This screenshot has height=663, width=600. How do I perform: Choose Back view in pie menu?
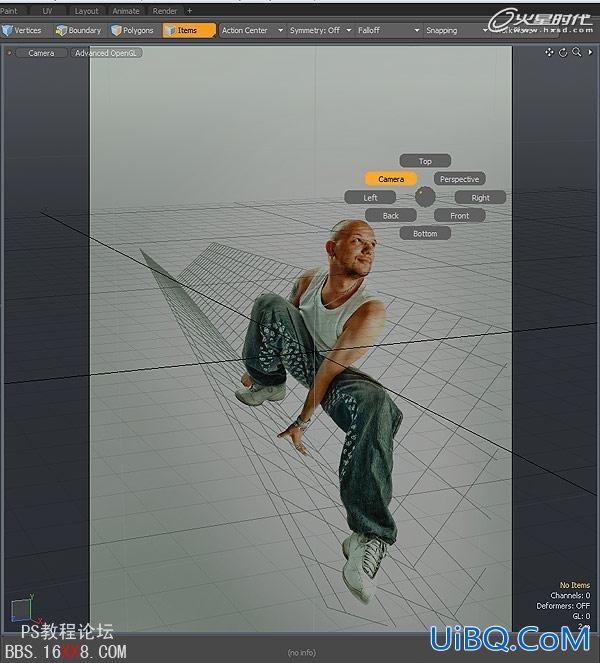[391, 216]
